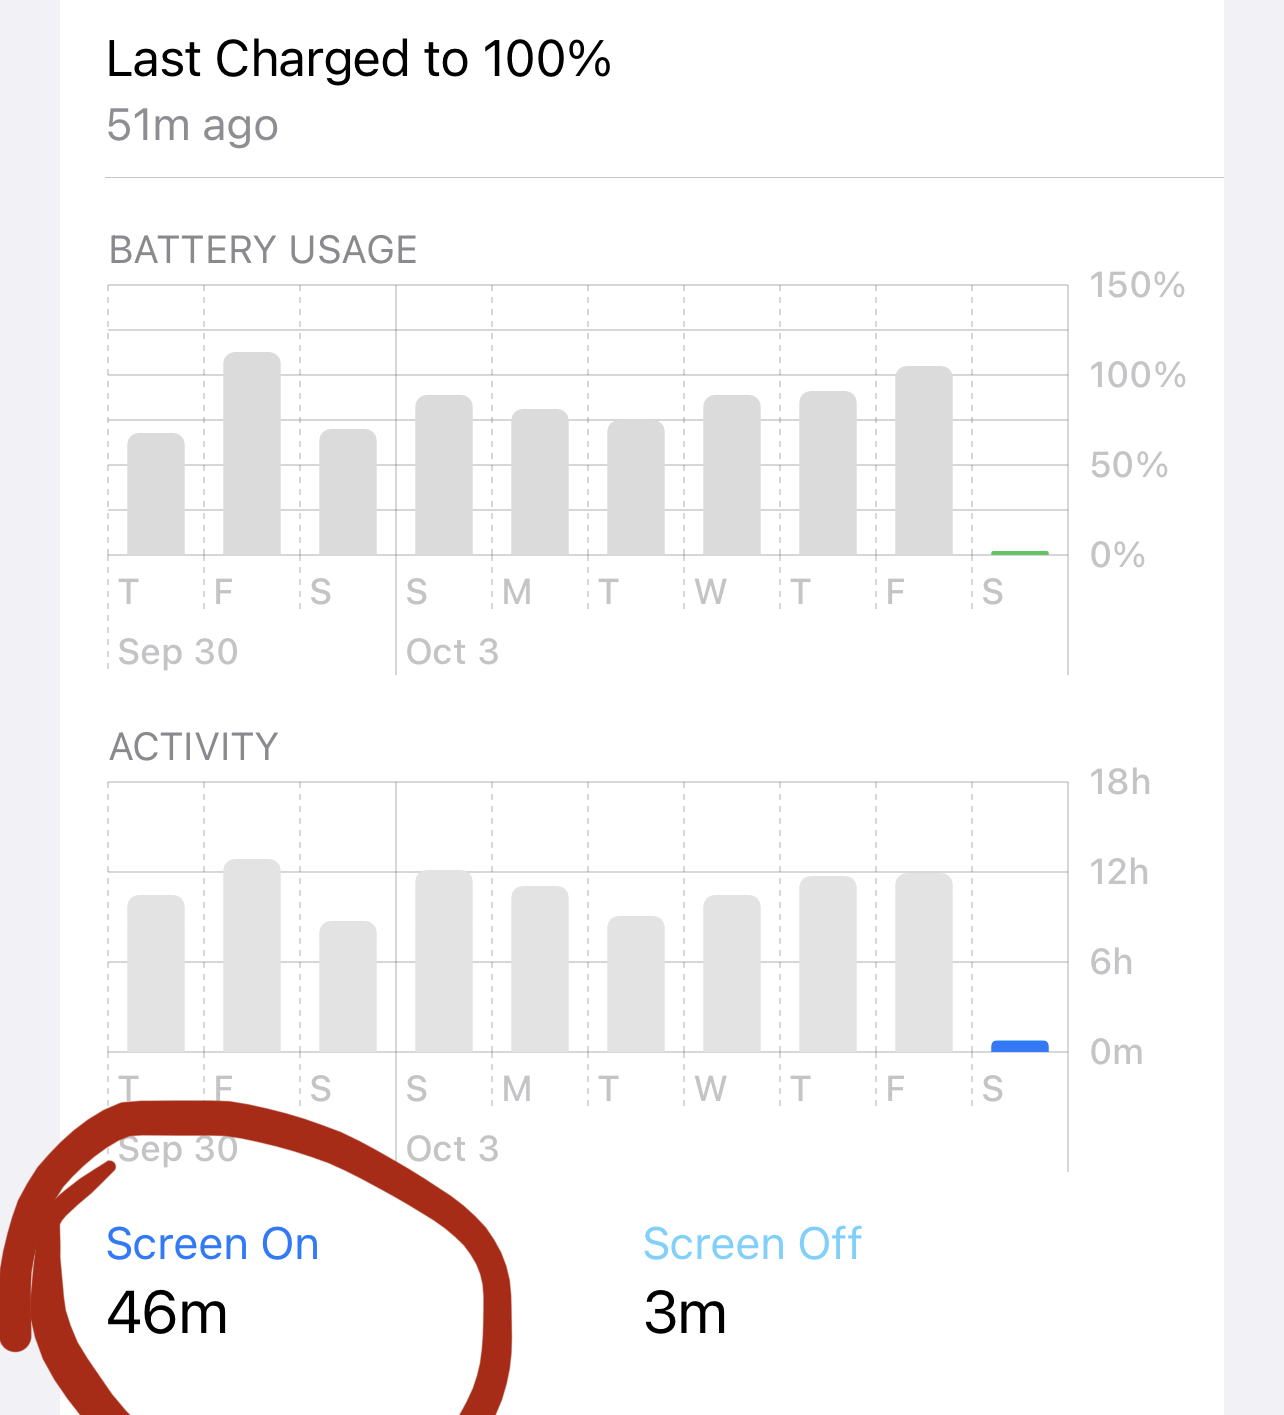Tap the Monday battery usage bar
1284x1415 pixels.
tap(540, 482)
